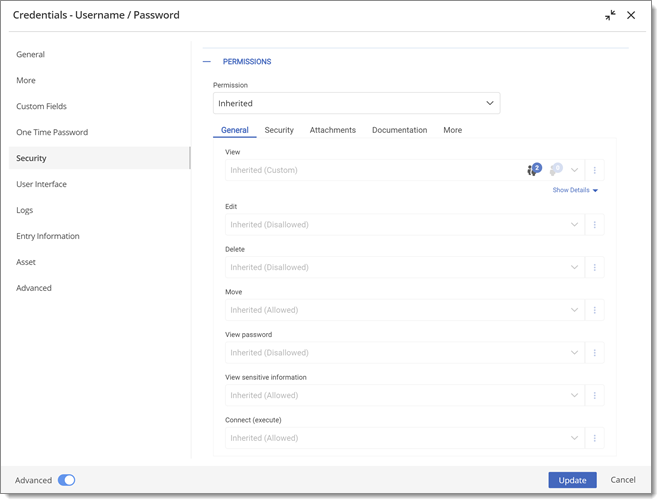This screenshot has height=504, width=662.
Task: Click the Update button
Action: [x=572, y=480]
